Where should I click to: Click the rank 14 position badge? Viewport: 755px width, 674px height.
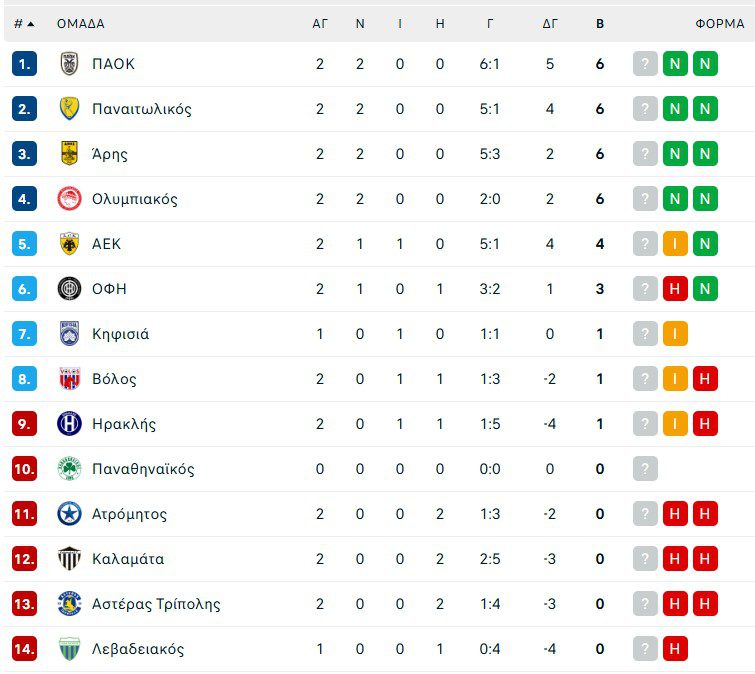coord(25,649)
